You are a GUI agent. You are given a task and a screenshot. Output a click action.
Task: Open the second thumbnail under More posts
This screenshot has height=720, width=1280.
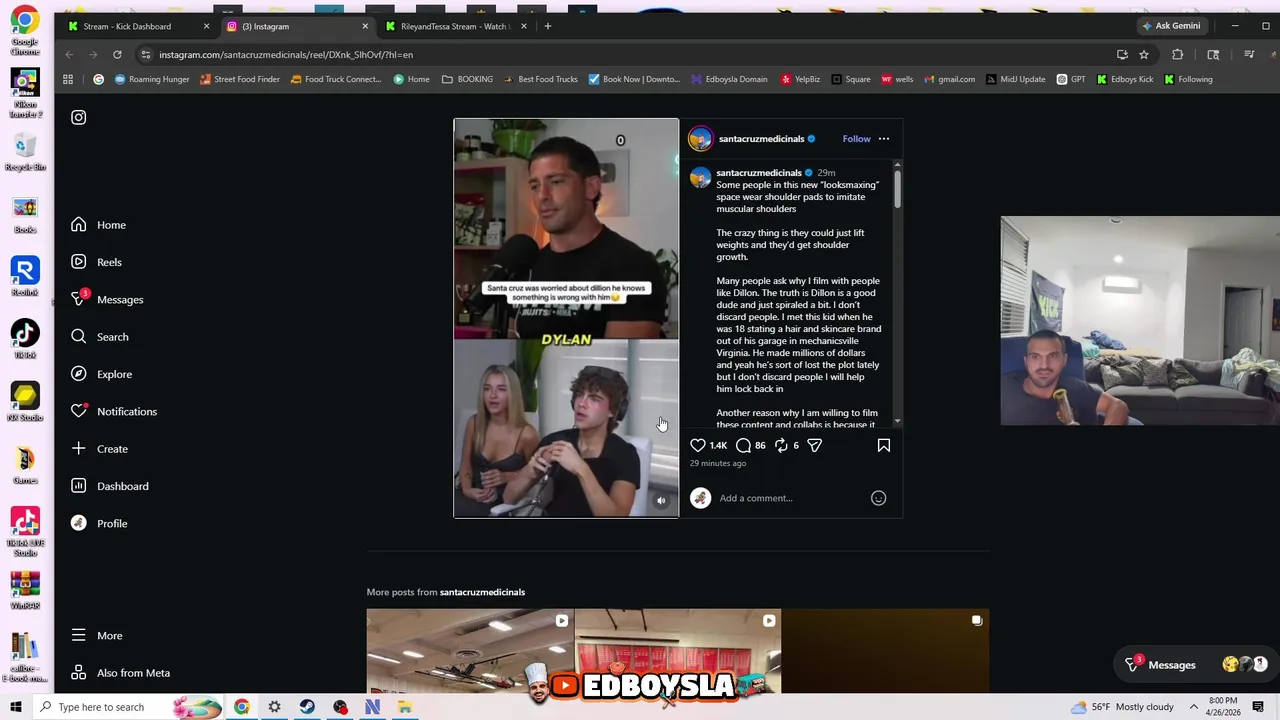click(678, 650)
